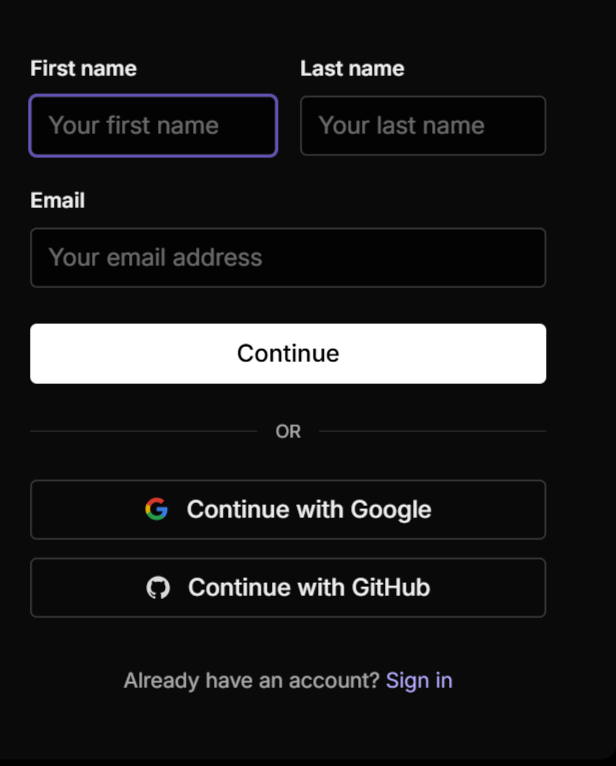Click the 'First name' label
The width and height of the screenshot is (616, 766).
click(84, 68)
